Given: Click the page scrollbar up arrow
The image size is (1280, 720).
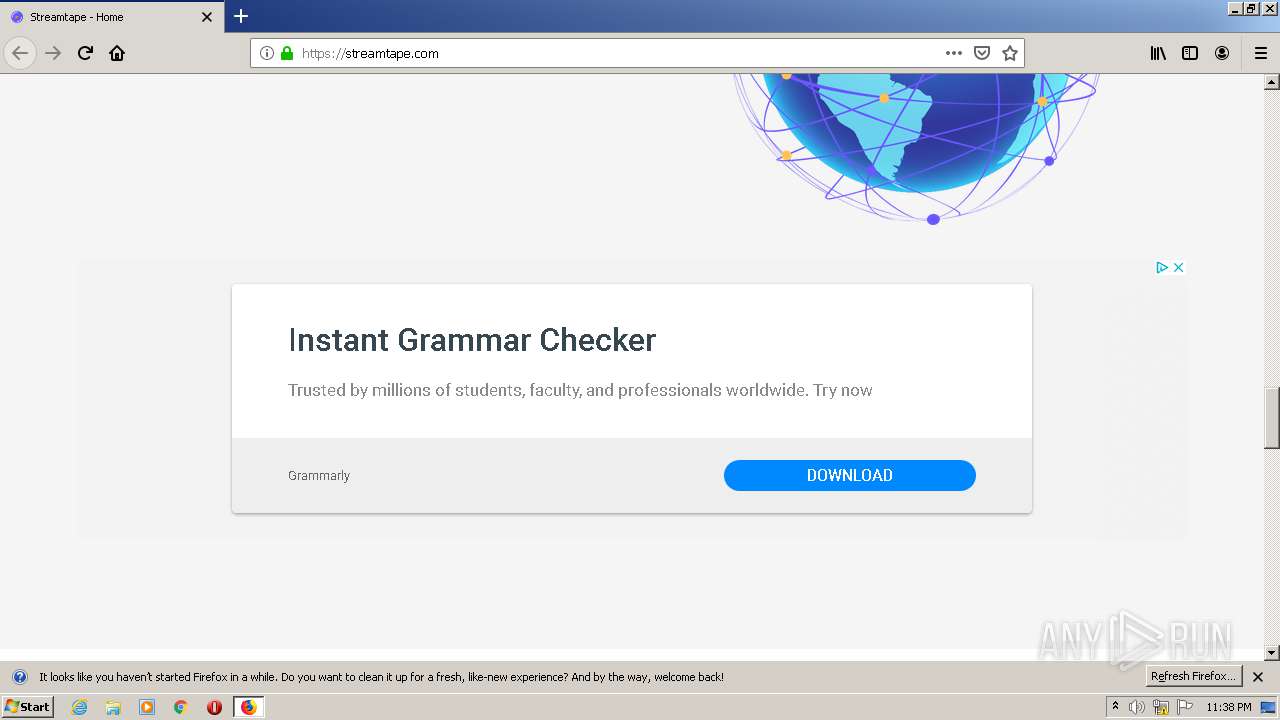Looking at the screenshot, I should pos(1272,82).
